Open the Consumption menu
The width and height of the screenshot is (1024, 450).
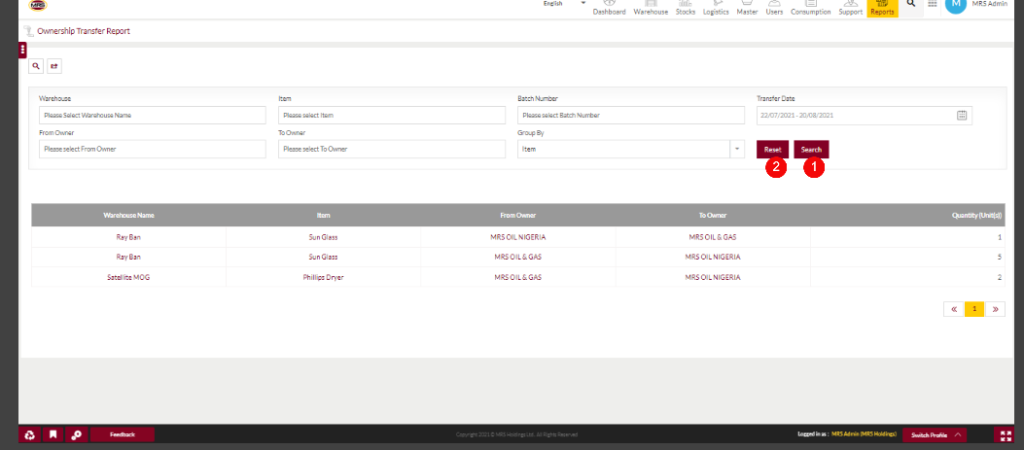point(810,8)
